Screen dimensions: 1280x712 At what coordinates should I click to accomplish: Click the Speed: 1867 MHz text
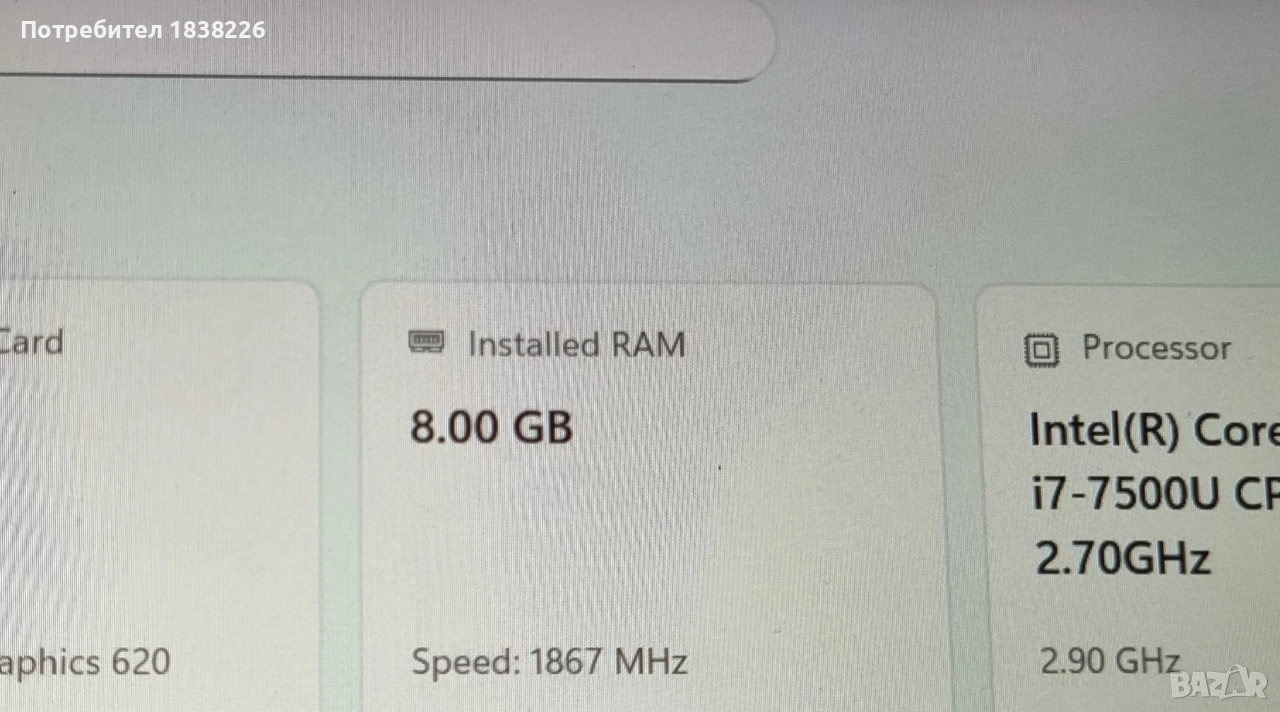(x=550, y=661)
